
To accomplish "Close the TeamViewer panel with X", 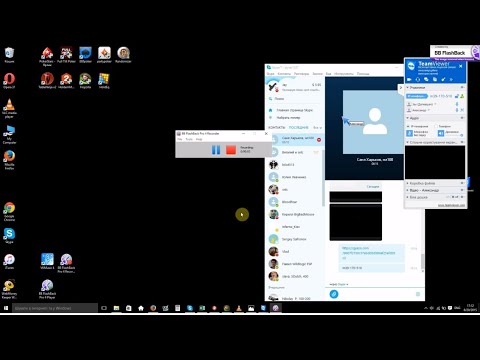I will (x=461, y=66).
